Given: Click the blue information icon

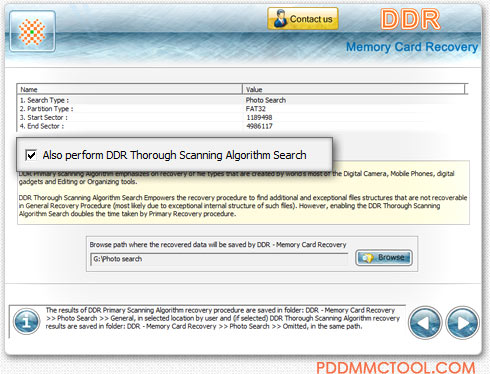Looking at the screenshot, I should click(x=27, y=322).
